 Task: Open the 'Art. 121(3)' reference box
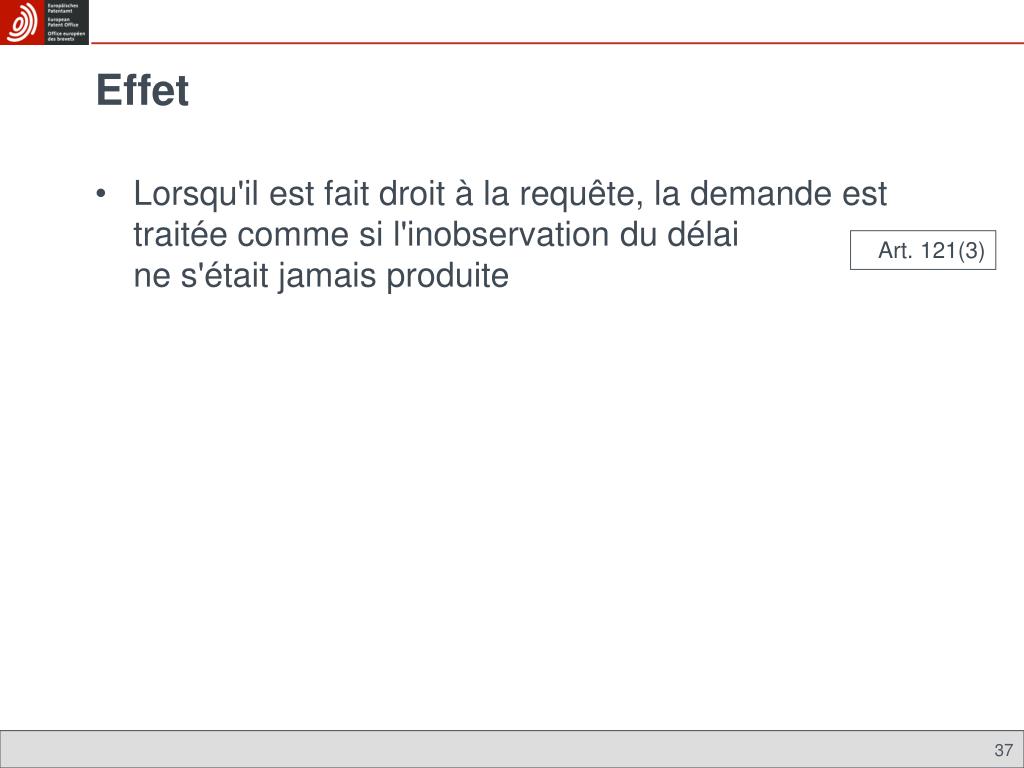[x=923, y=250]
